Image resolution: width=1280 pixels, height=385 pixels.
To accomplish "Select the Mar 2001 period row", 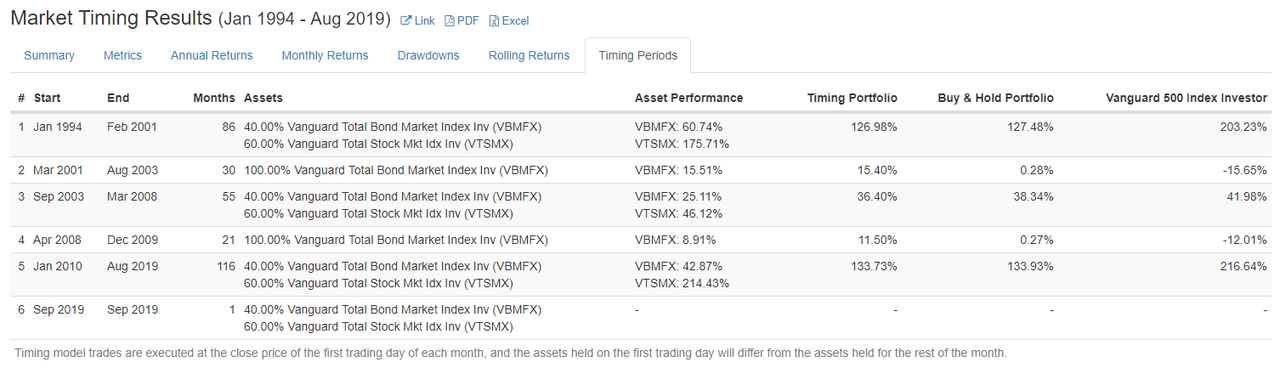I will (x=640, y=171).
